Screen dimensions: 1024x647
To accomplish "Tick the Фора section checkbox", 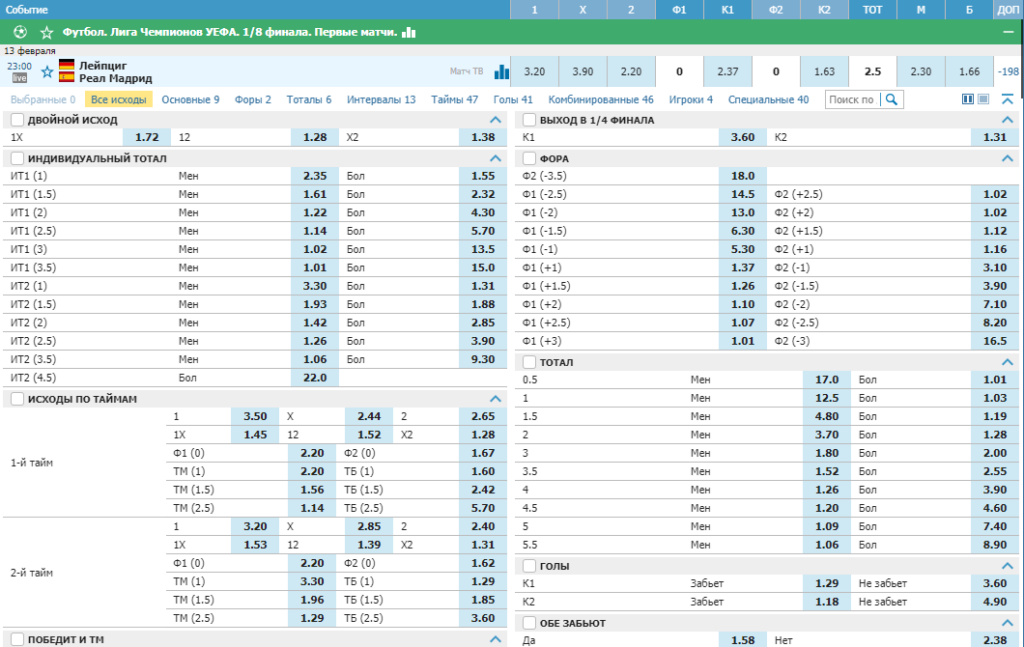I will click(x=530, y=158).
